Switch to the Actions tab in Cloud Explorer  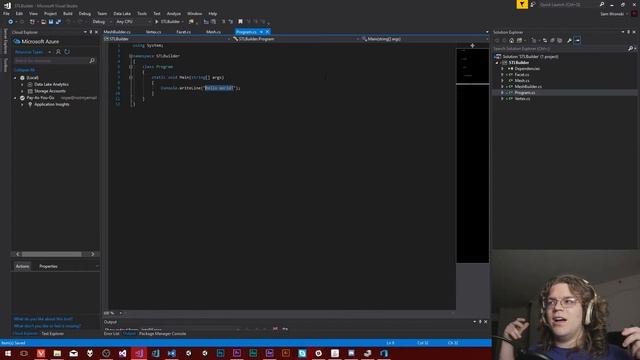pos(22,266)
